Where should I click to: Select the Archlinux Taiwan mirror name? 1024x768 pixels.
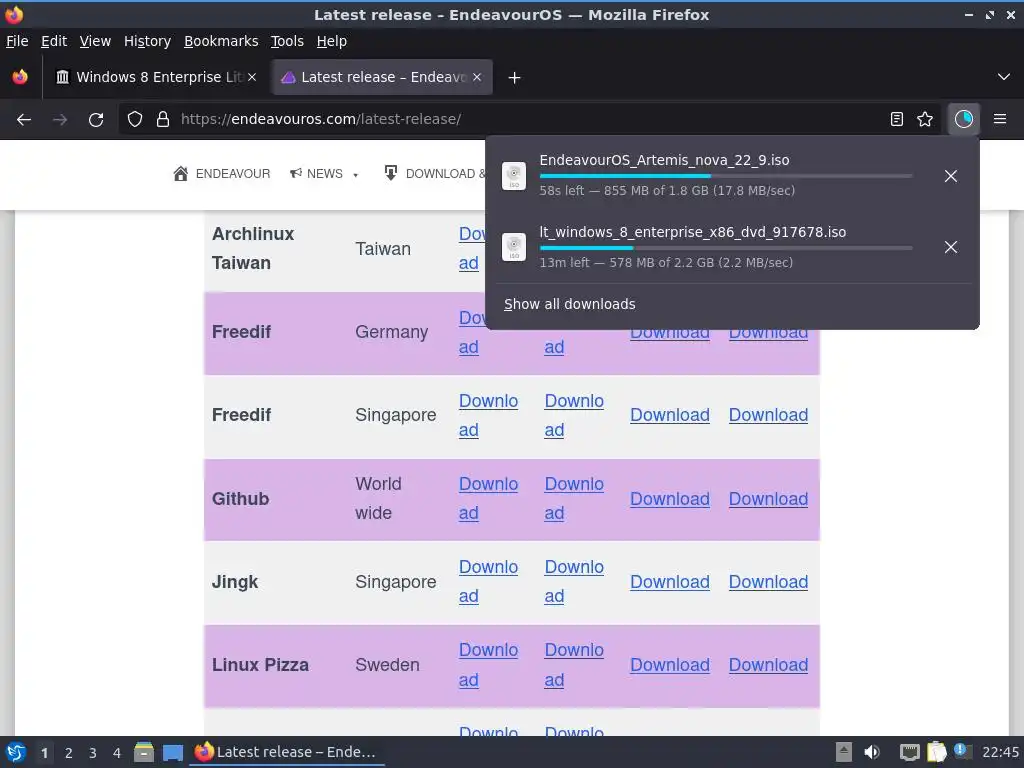(x=253, y=248)
